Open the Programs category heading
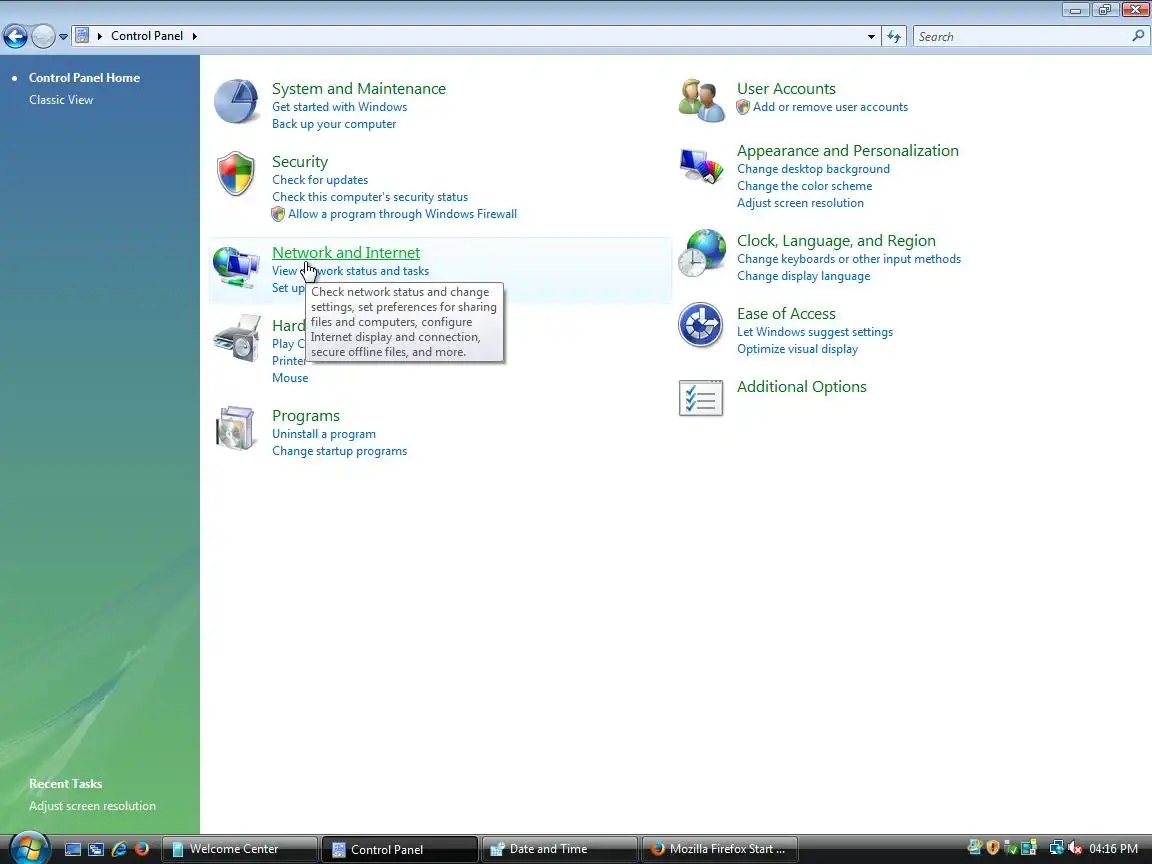The width and height of the screenshot is (1152, 864). point(306,416)
